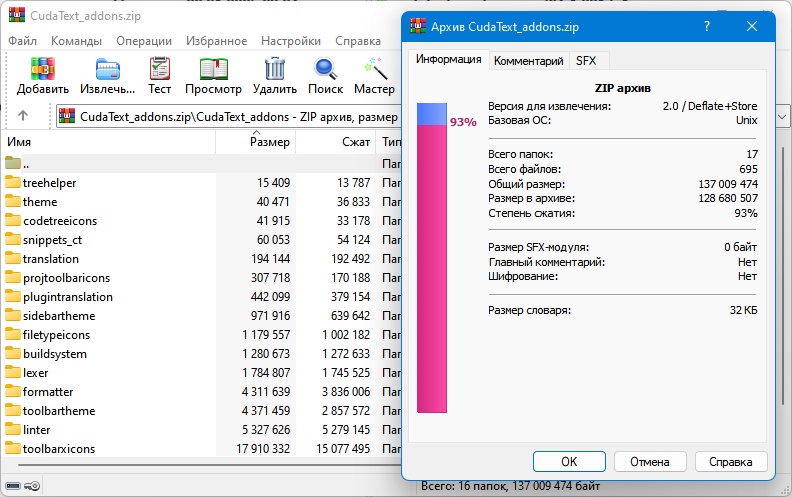
Task: Click the Поиск magnifier icon
Action: [x=325, y=69]
